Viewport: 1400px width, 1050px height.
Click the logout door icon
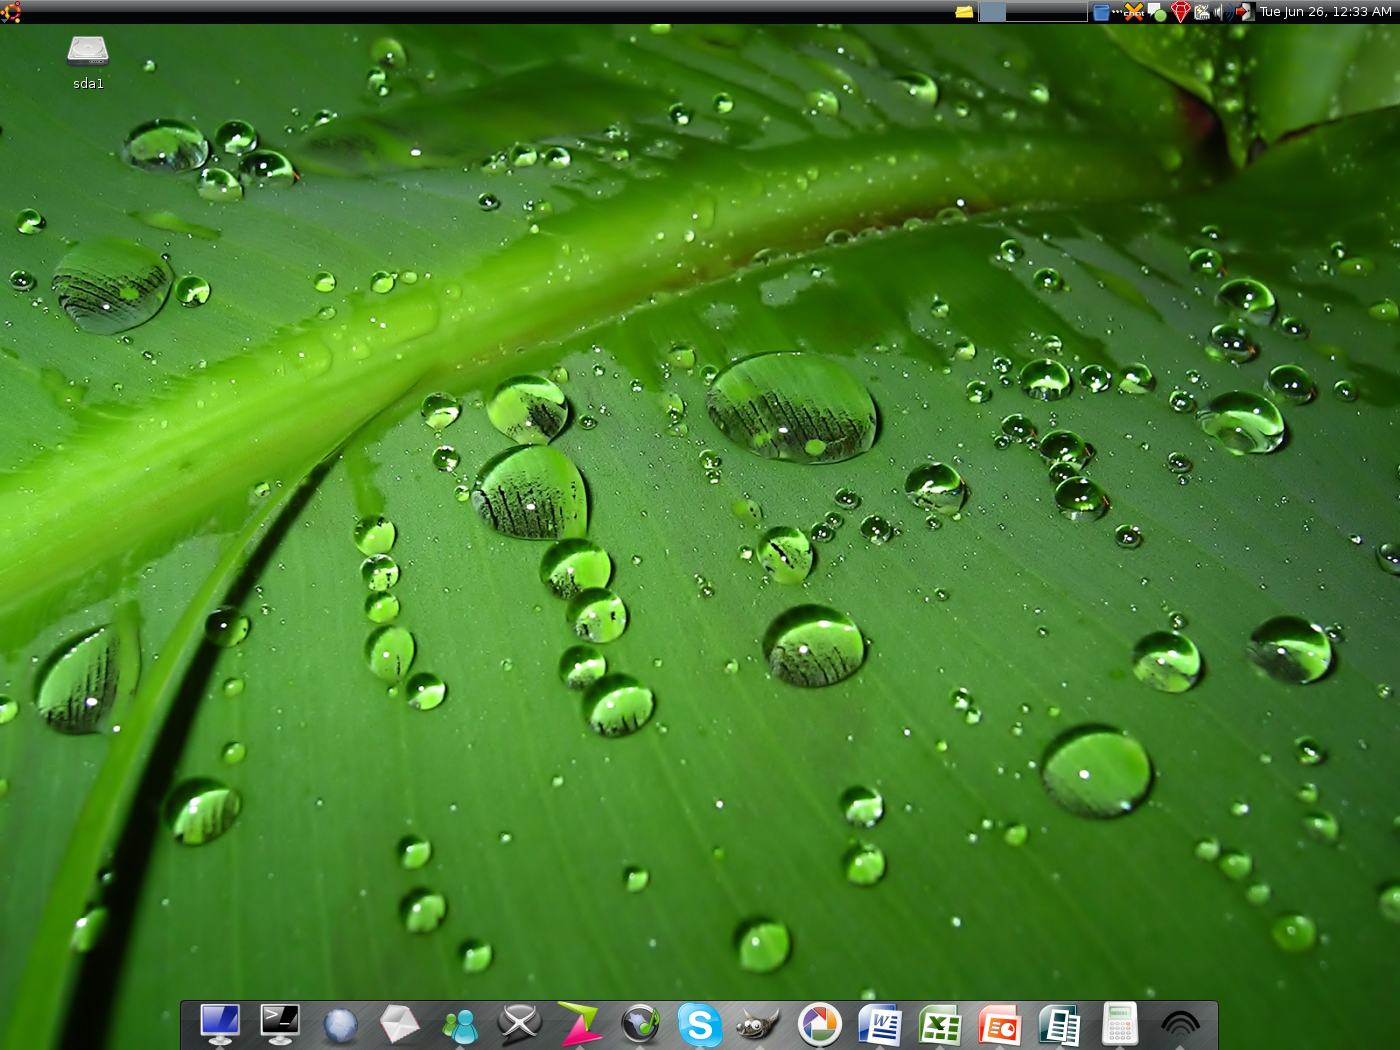point(1244,12)
